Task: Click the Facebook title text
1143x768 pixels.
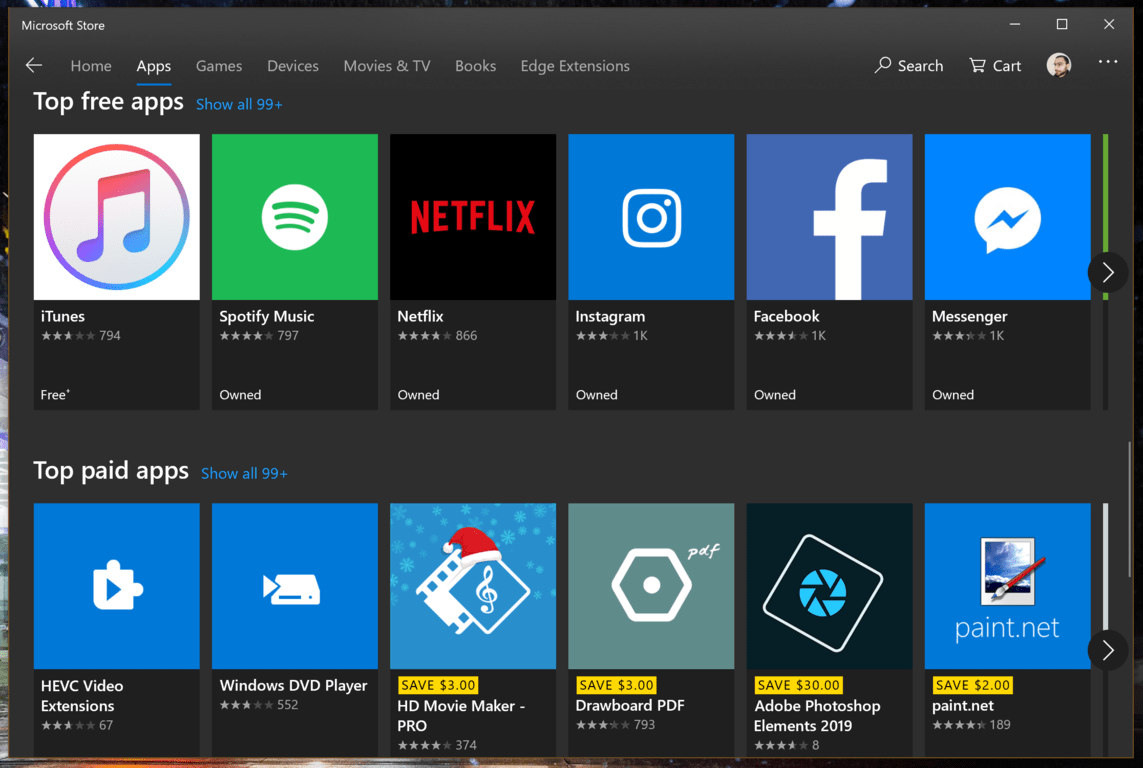Action: pos(787,316)
